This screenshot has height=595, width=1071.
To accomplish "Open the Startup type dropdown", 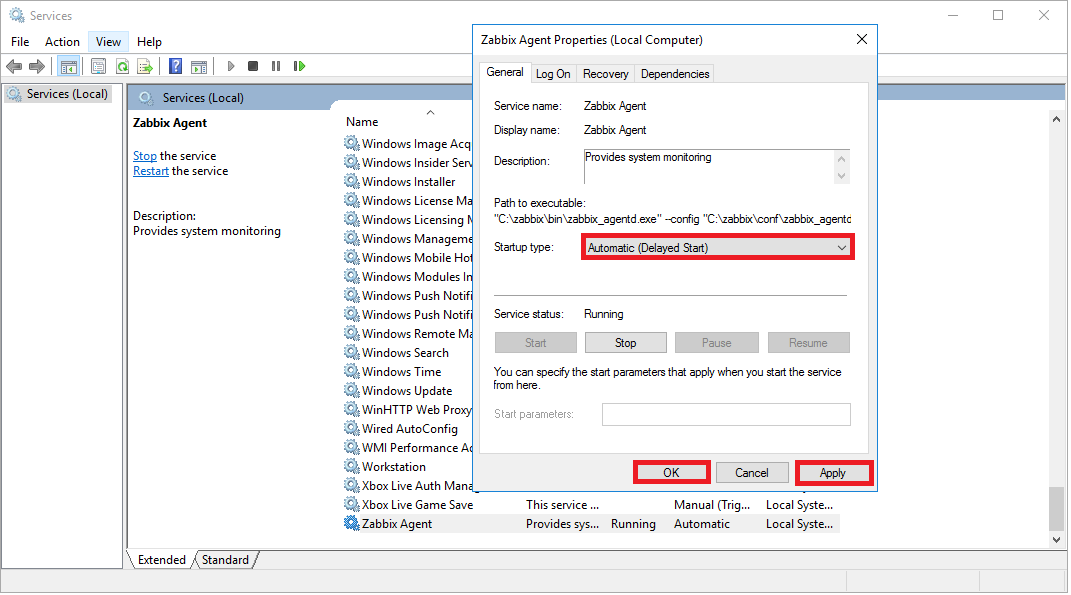I will [717, 247].
